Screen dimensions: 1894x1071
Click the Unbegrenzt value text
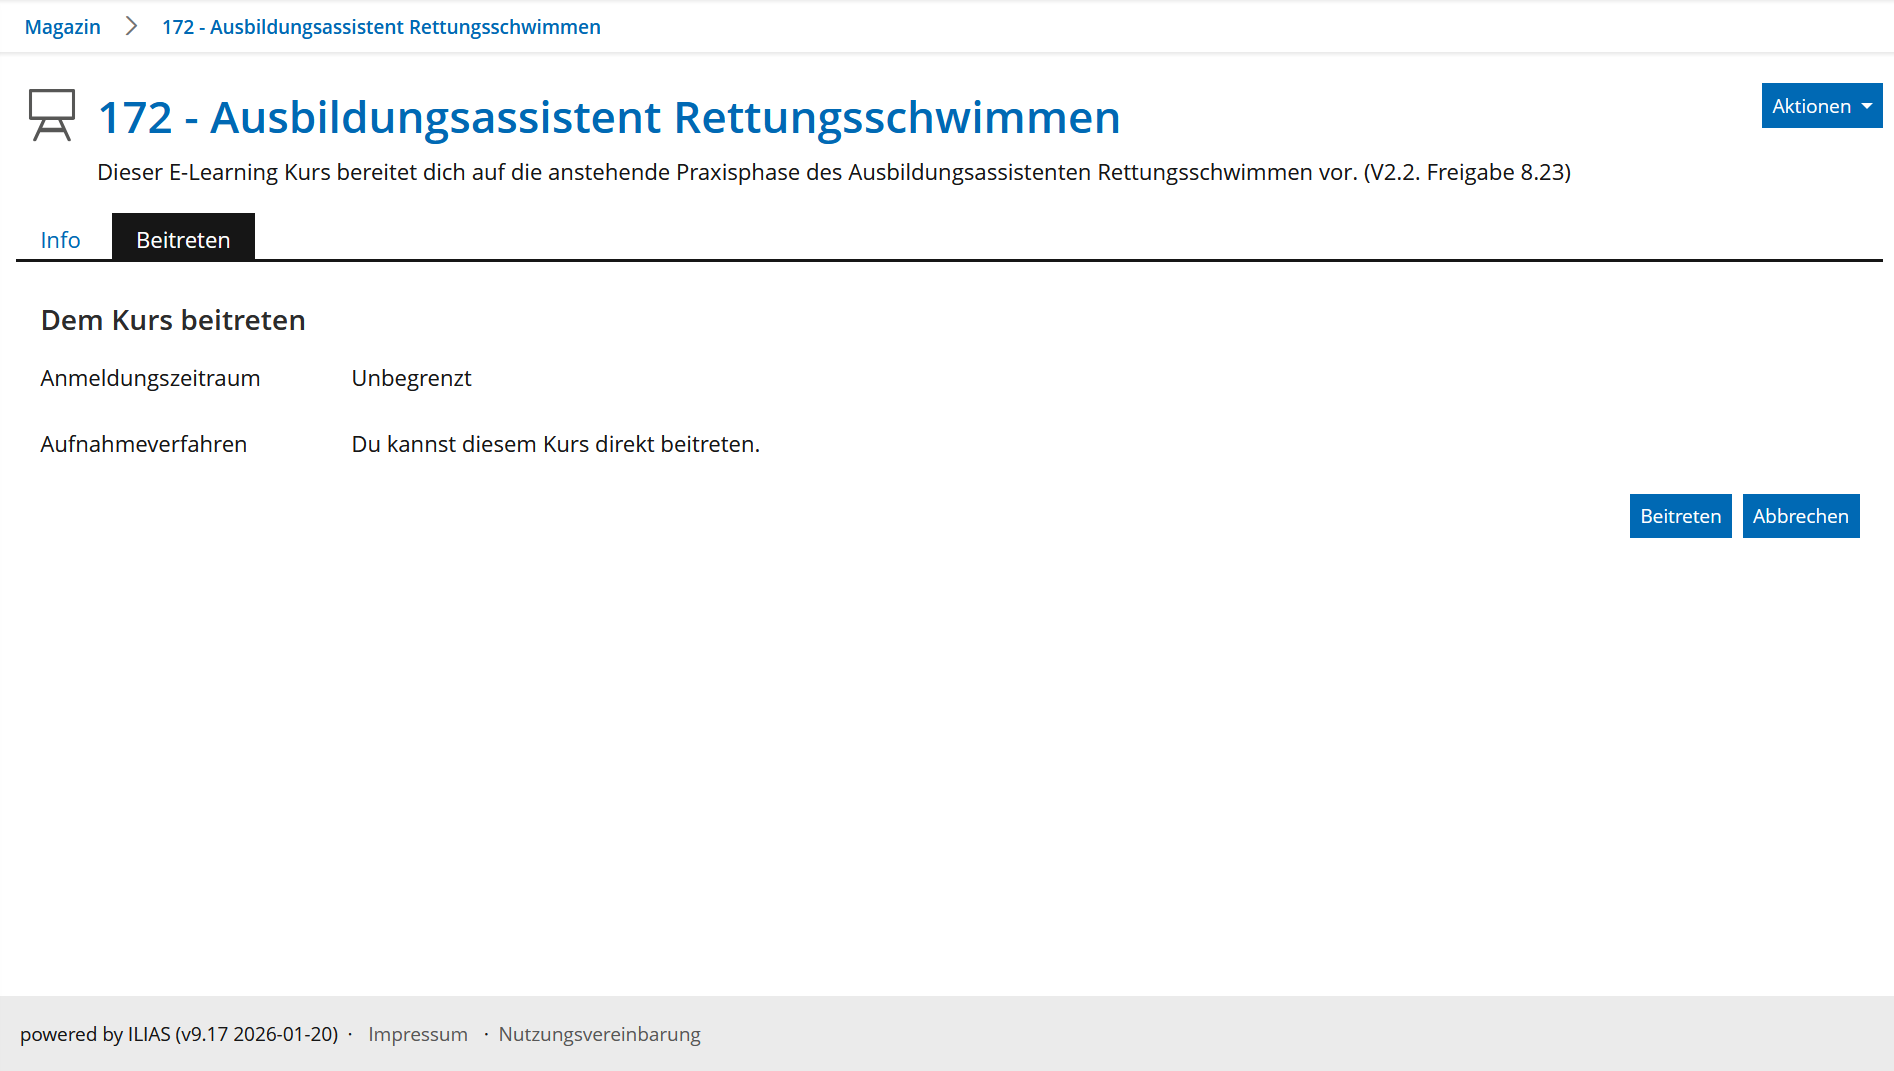pyautogui.click(x=411, y=378)
